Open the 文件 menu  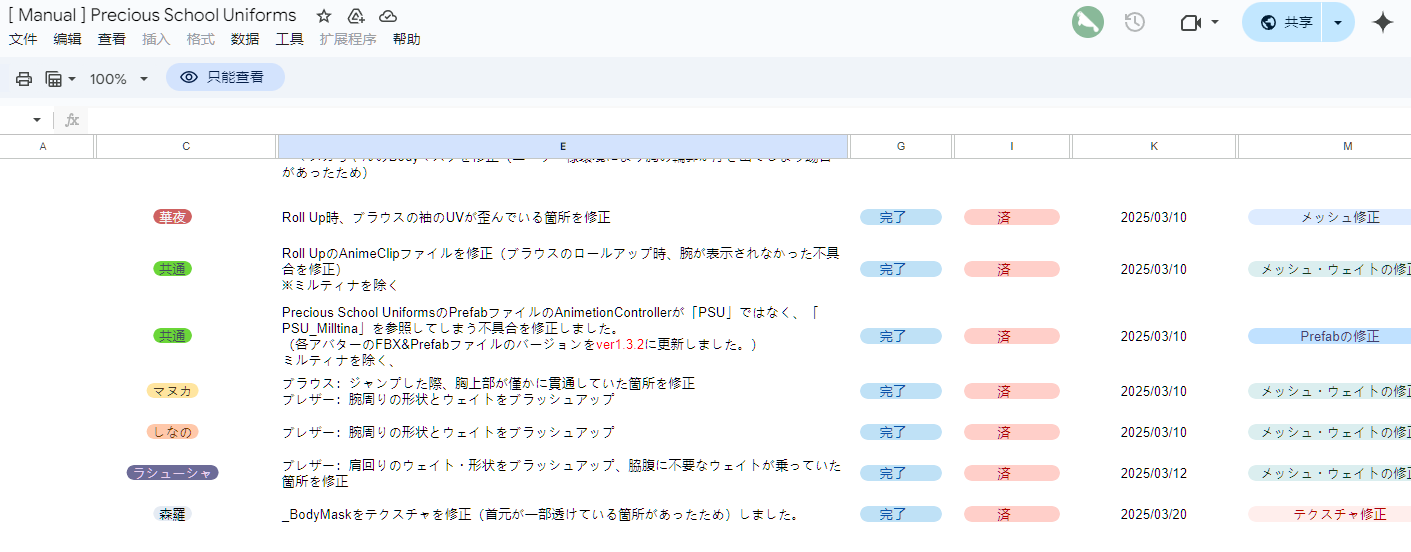23,39
